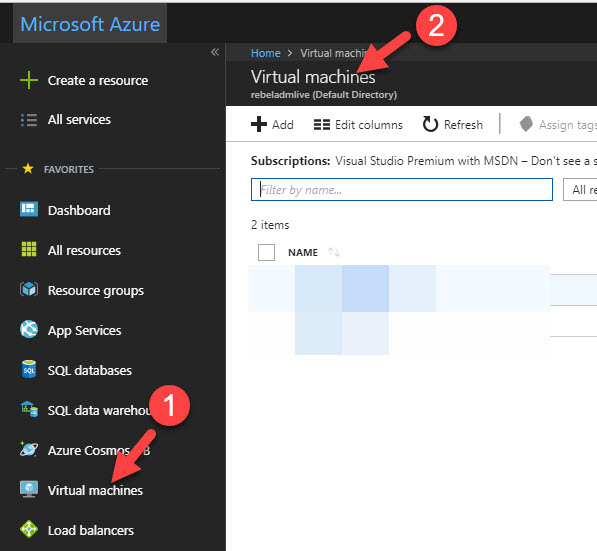
Task: Open Load balancers in sidebar
Action: point(91,530)
